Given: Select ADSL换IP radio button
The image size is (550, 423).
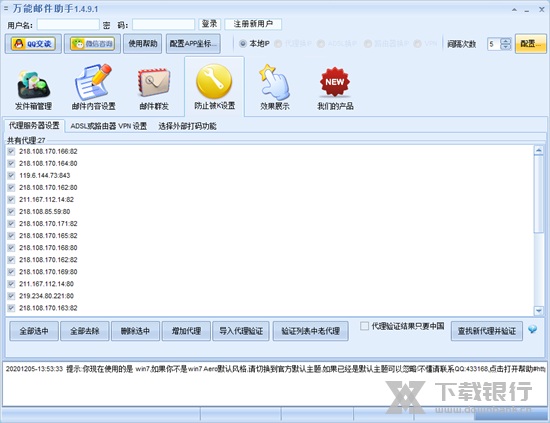Looking at the screenshot, I should point(321,44).
